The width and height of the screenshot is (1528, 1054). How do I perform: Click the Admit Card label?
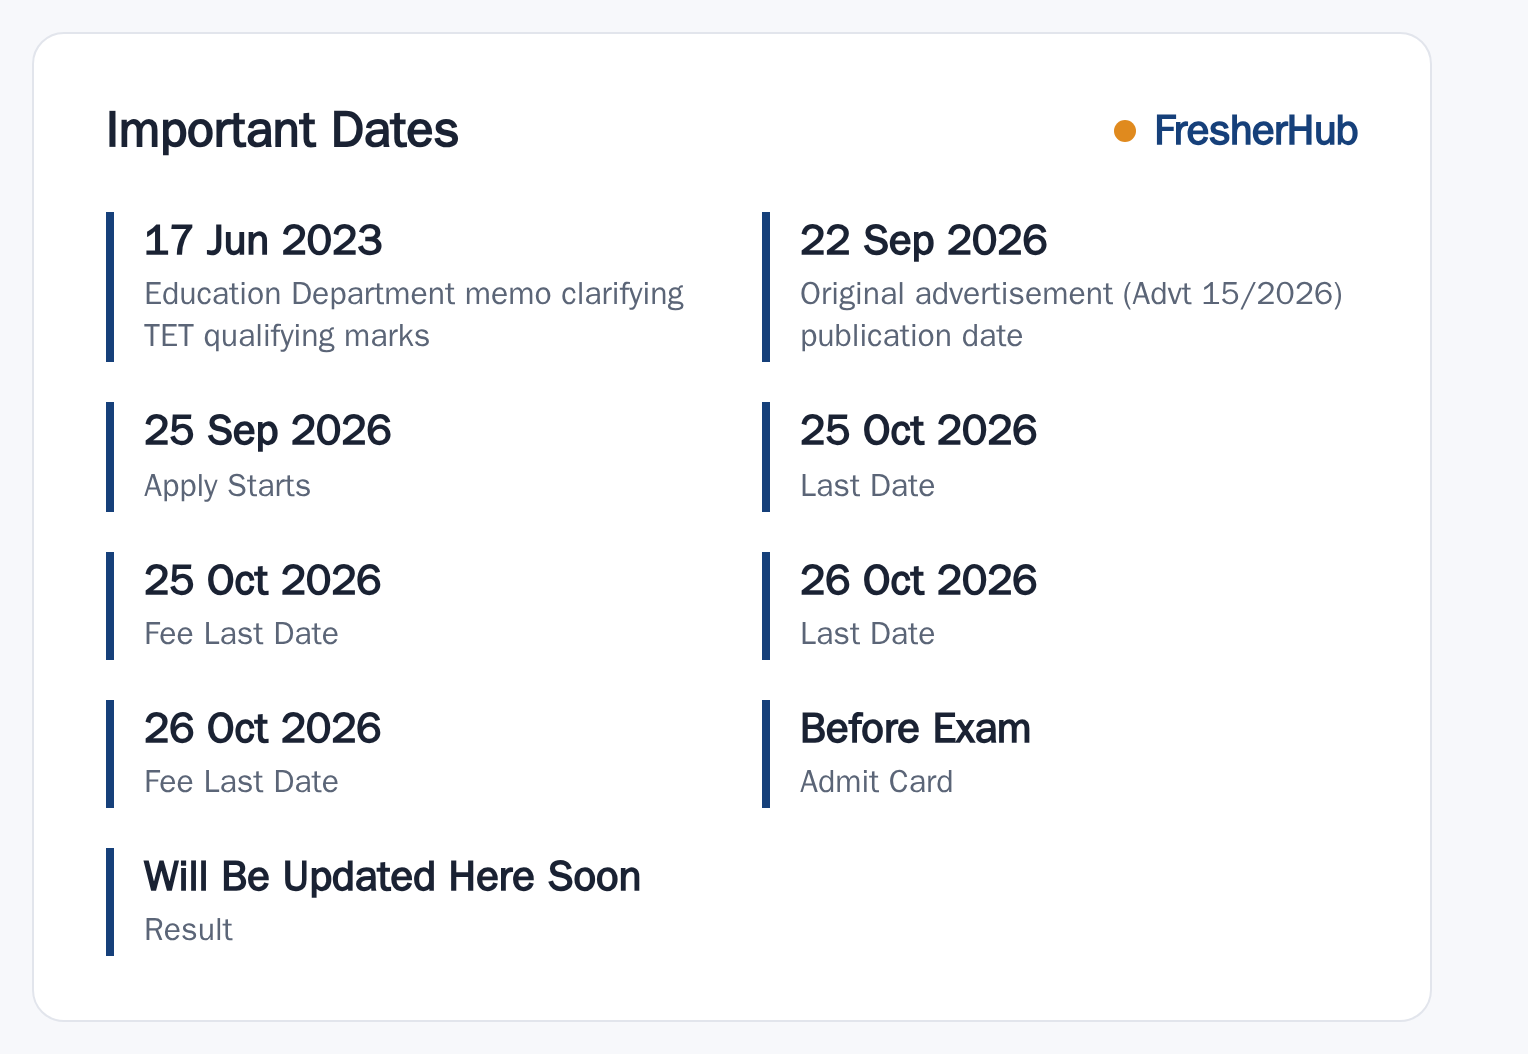pos(876,781)
